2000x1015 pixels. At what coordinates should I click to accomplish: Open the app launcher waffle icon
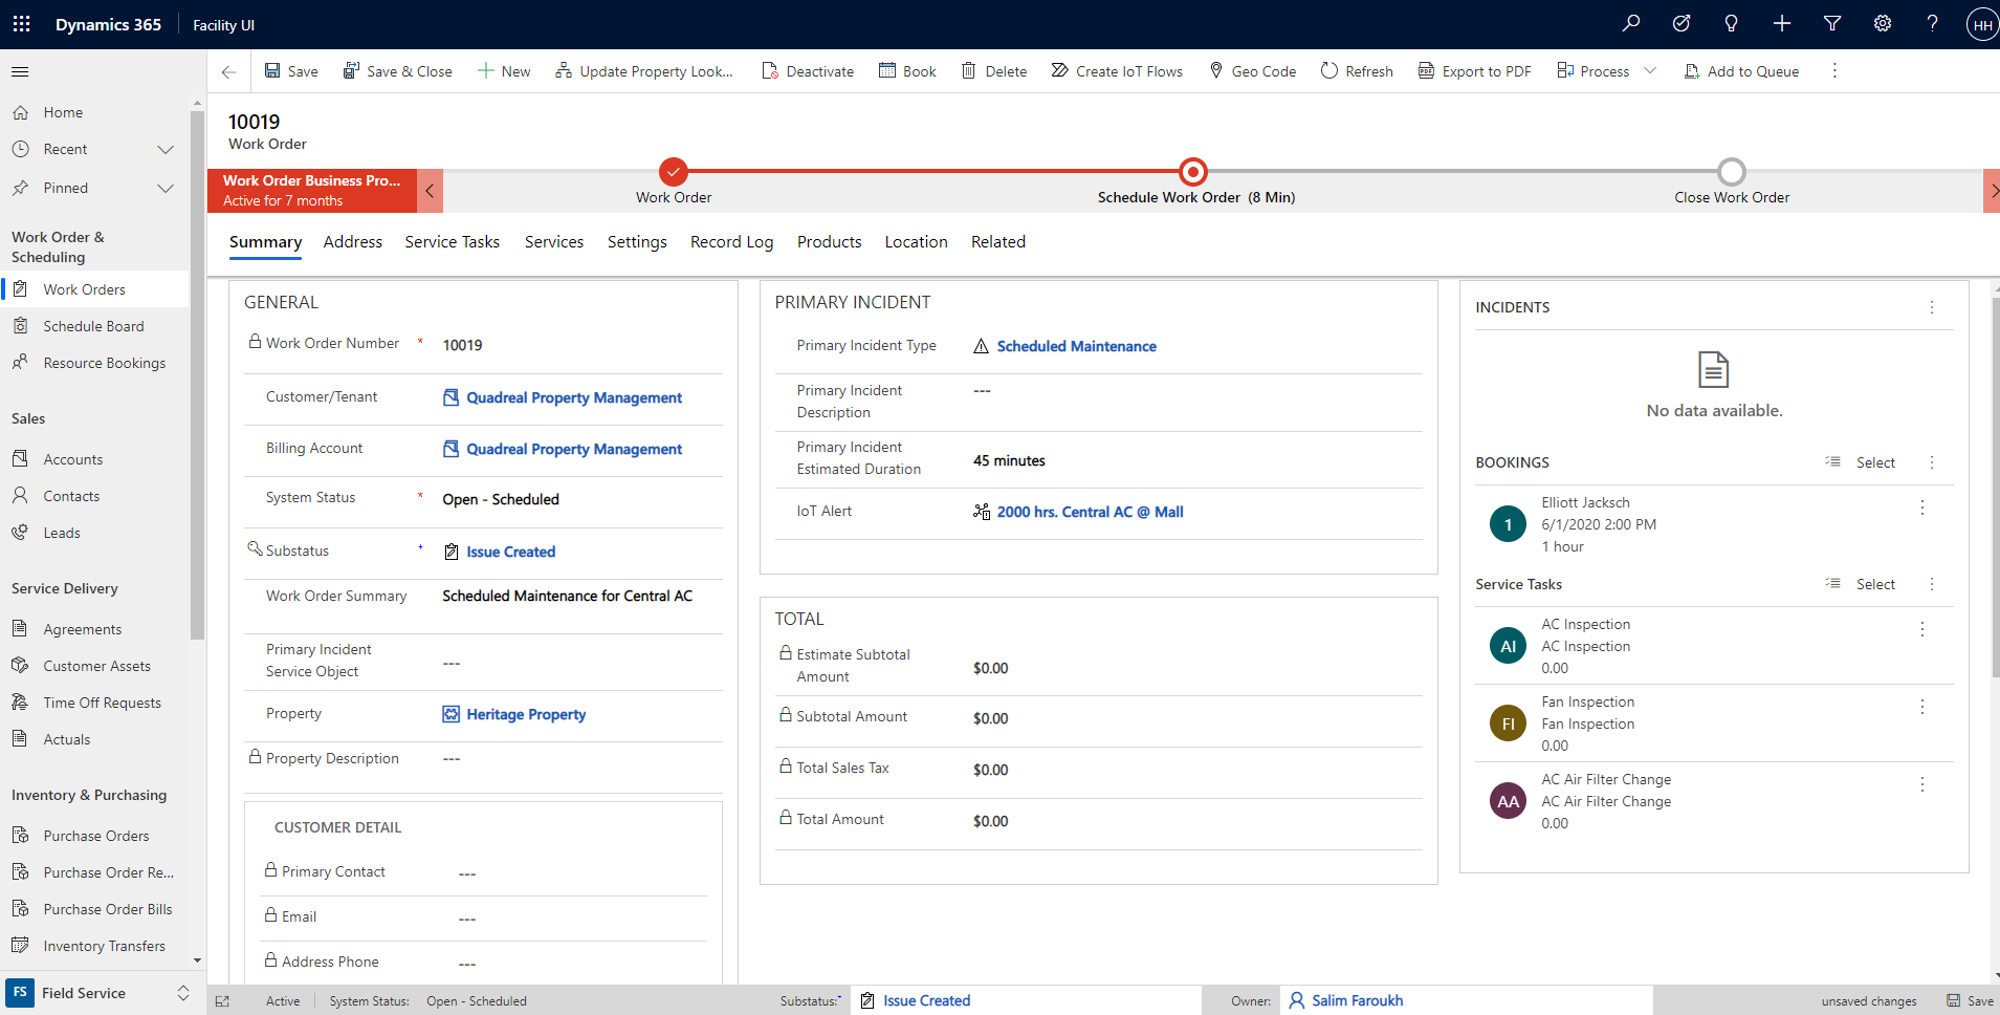(21, 24)
